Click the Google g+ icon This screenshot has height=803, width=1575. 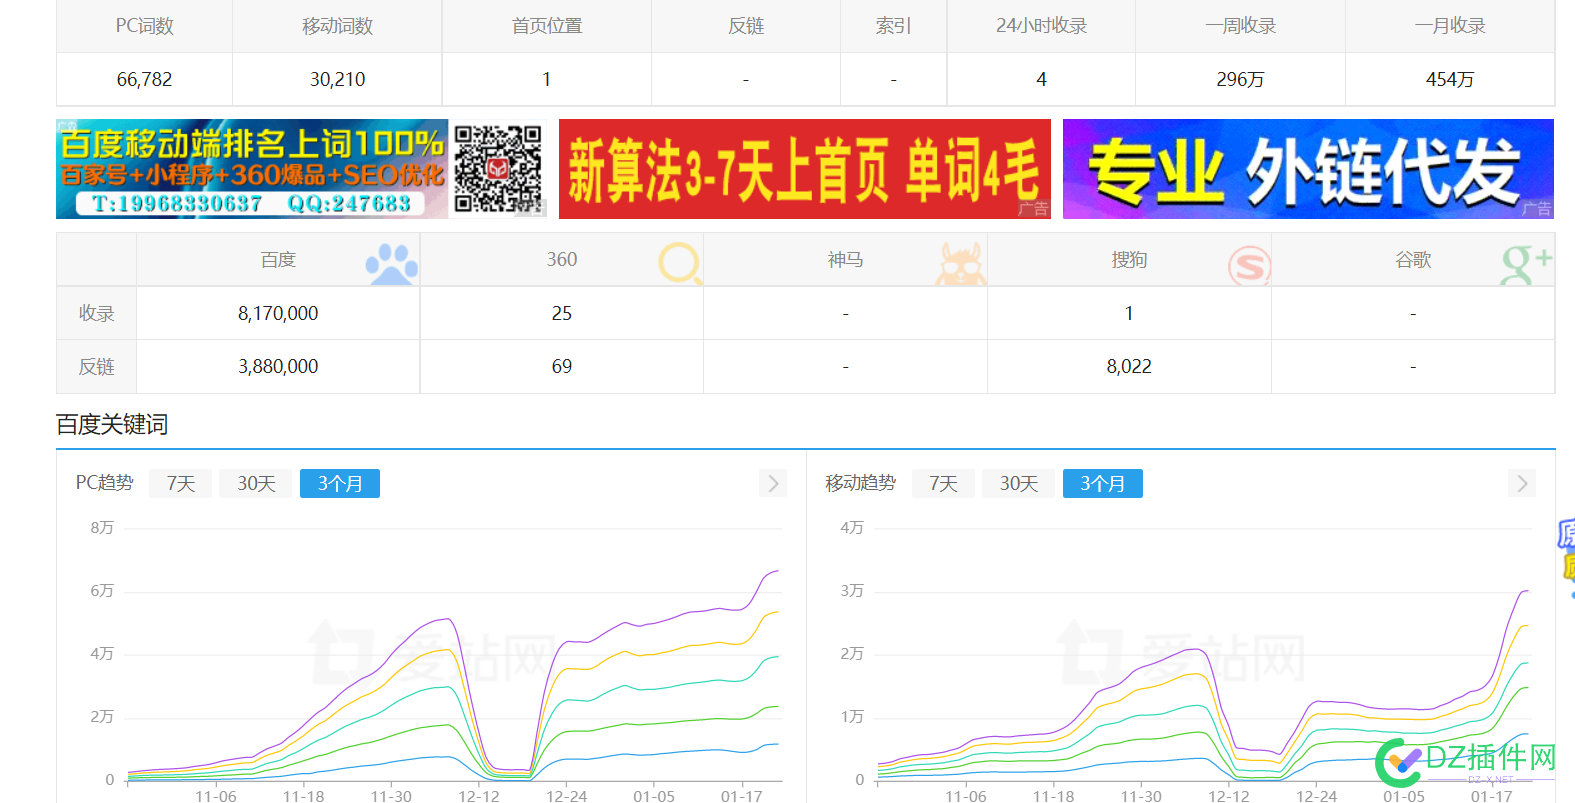[x=1527, y=264]
